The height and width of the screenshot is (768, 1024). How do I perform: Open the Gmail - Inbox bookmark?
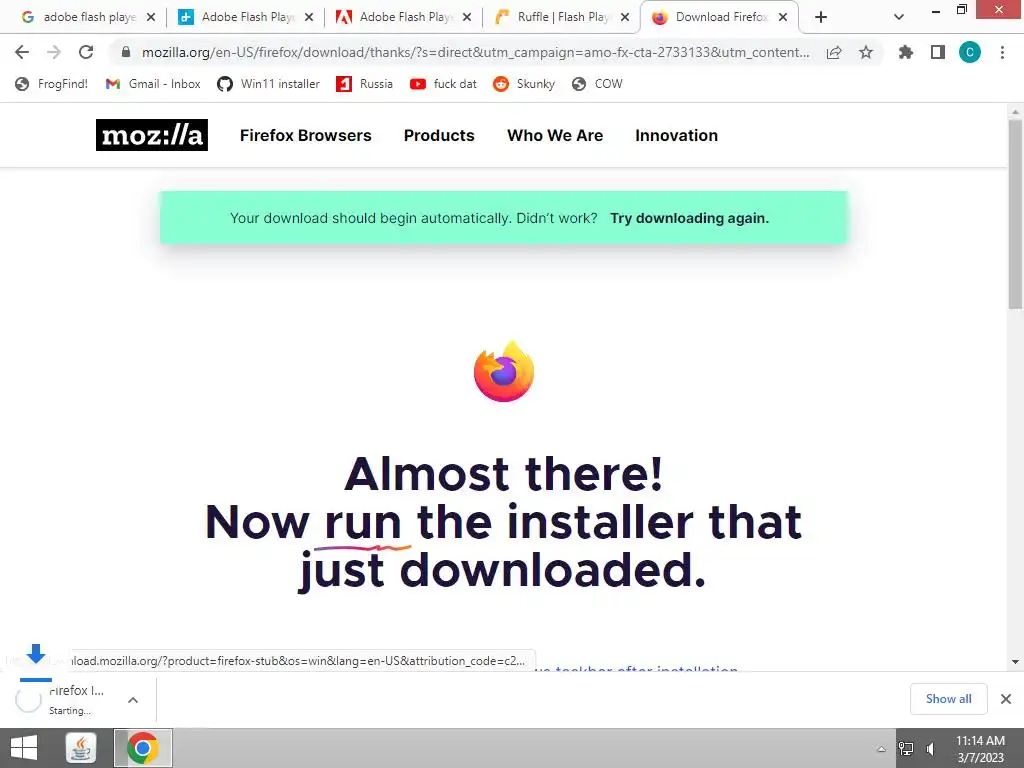point(153,84)
